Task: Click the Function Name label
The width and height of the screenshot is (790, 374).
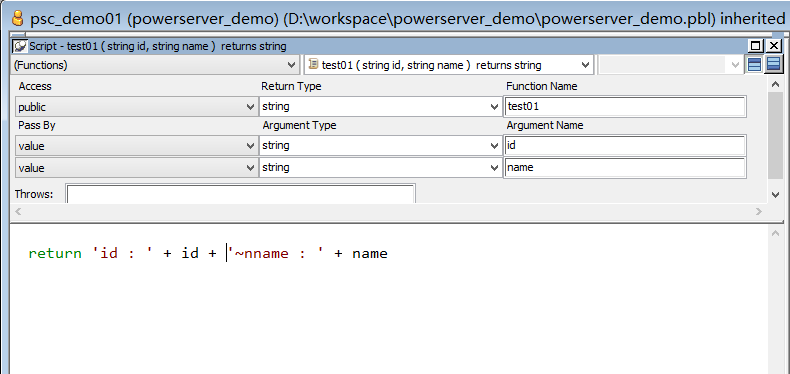Action: (x=542, y=86)
